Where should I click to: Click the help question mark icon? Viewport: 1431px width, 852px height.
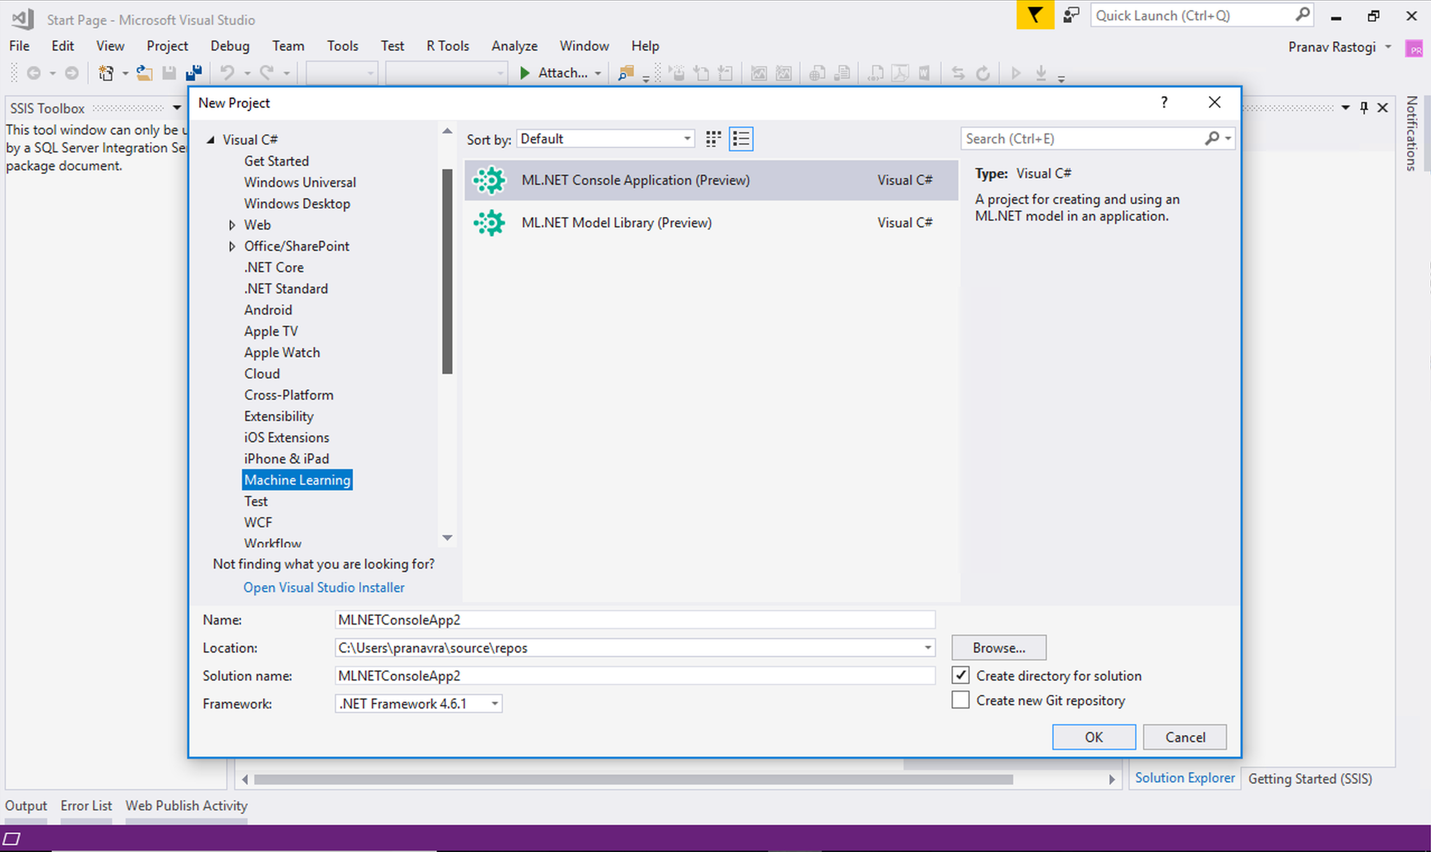1164,102
